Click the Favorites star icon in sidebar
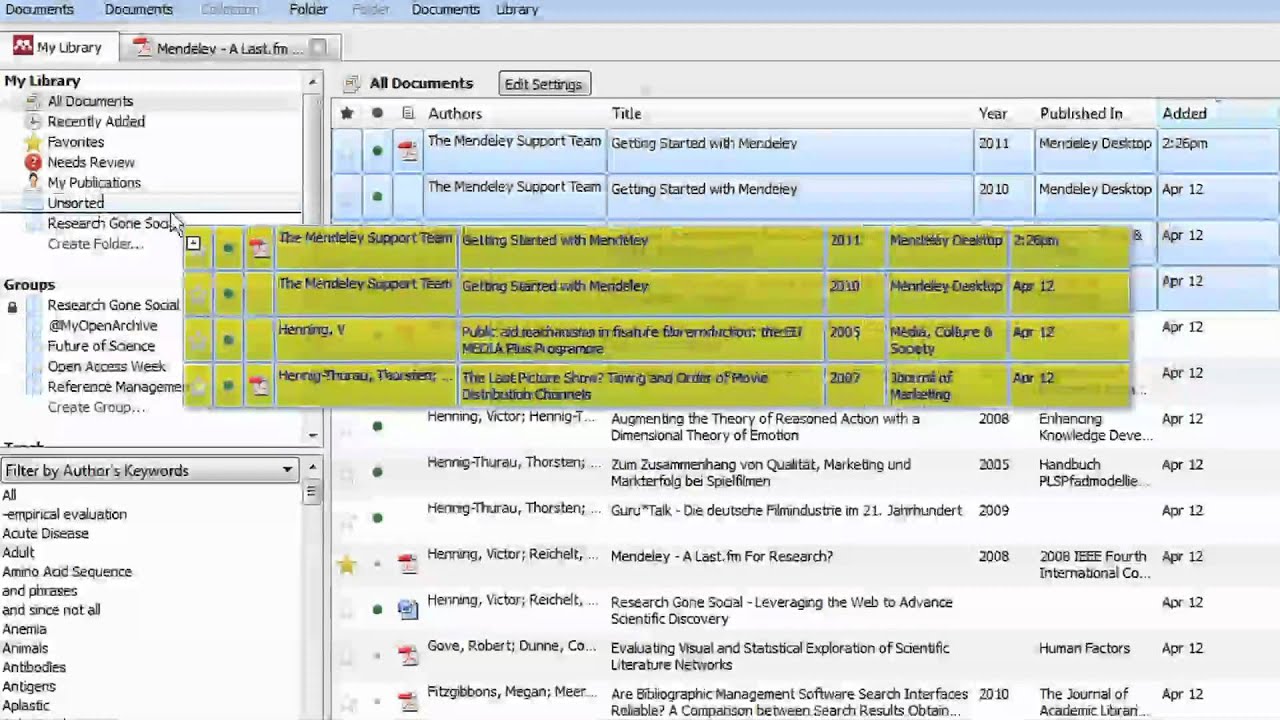The image size is (1280, 720). coord(33,142)
